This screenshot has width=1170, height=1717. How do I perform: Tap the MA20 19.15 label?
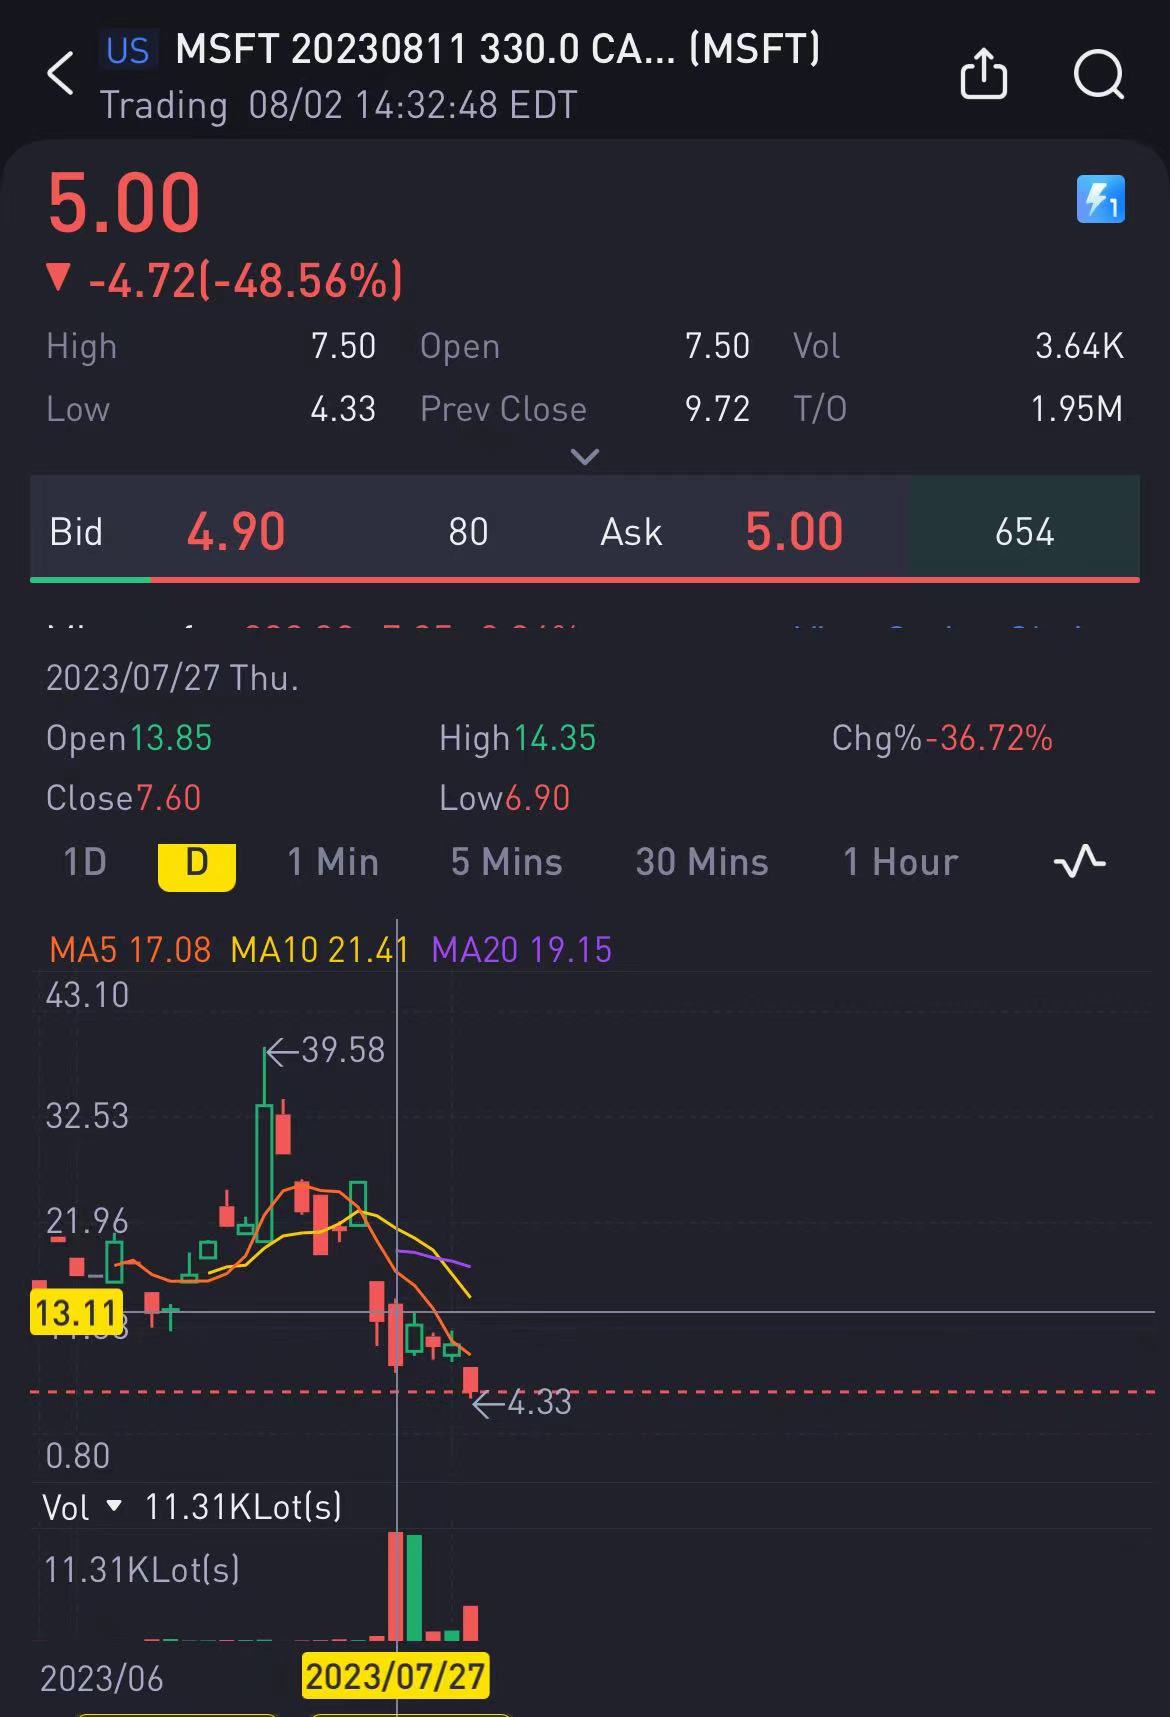tap(521, 949)
